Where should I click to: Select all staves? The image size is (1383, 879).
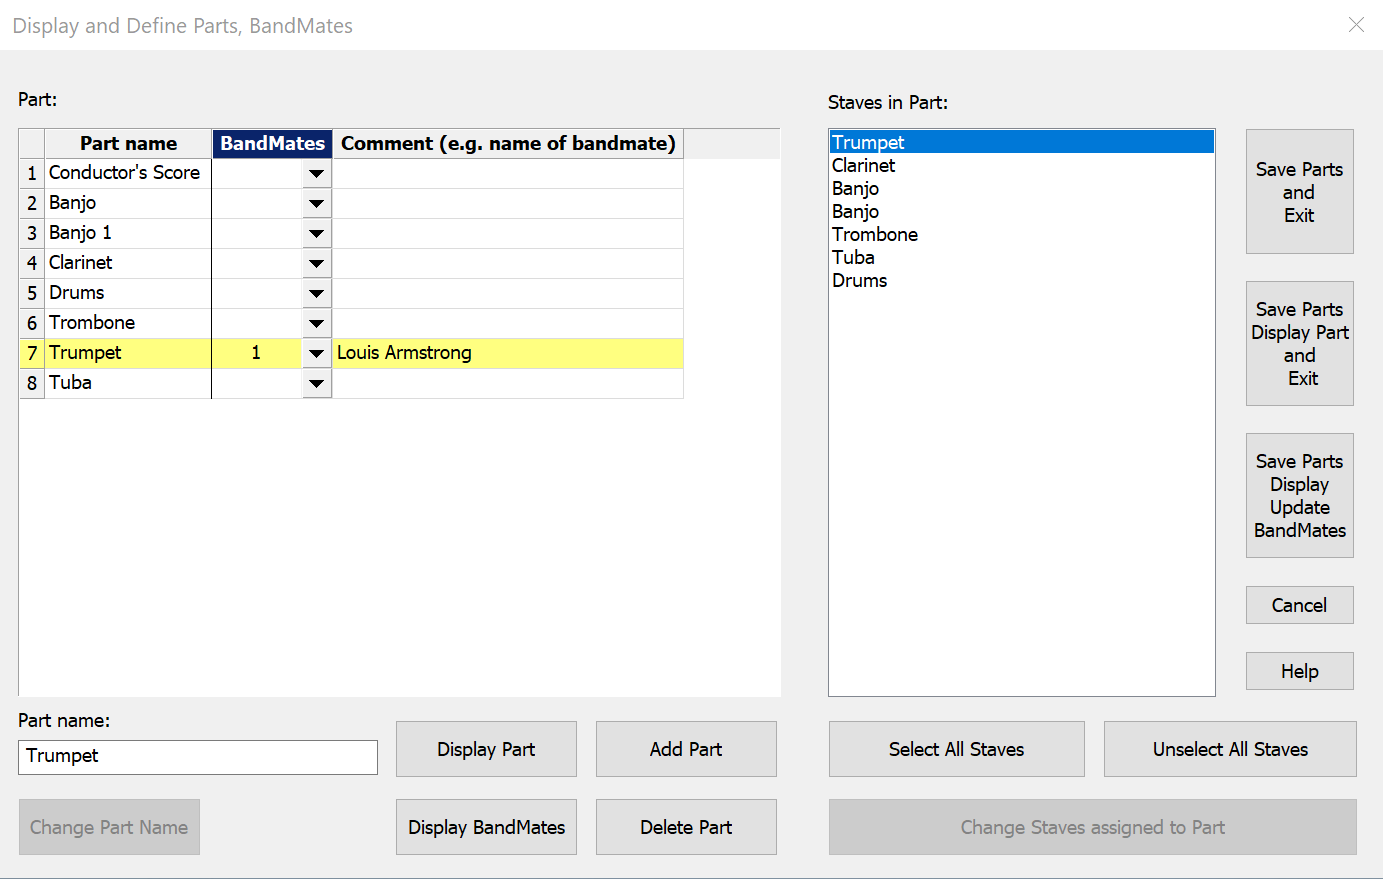[x=956, y=749]
